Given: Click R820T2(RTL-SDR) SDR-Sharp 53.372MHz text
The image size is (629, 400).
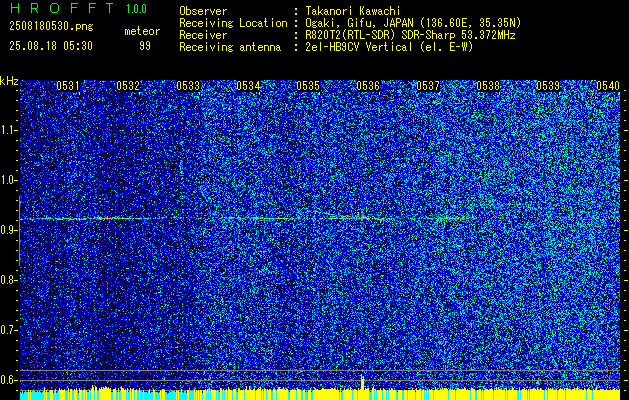Looking at the screenshot, I should 410,35.
